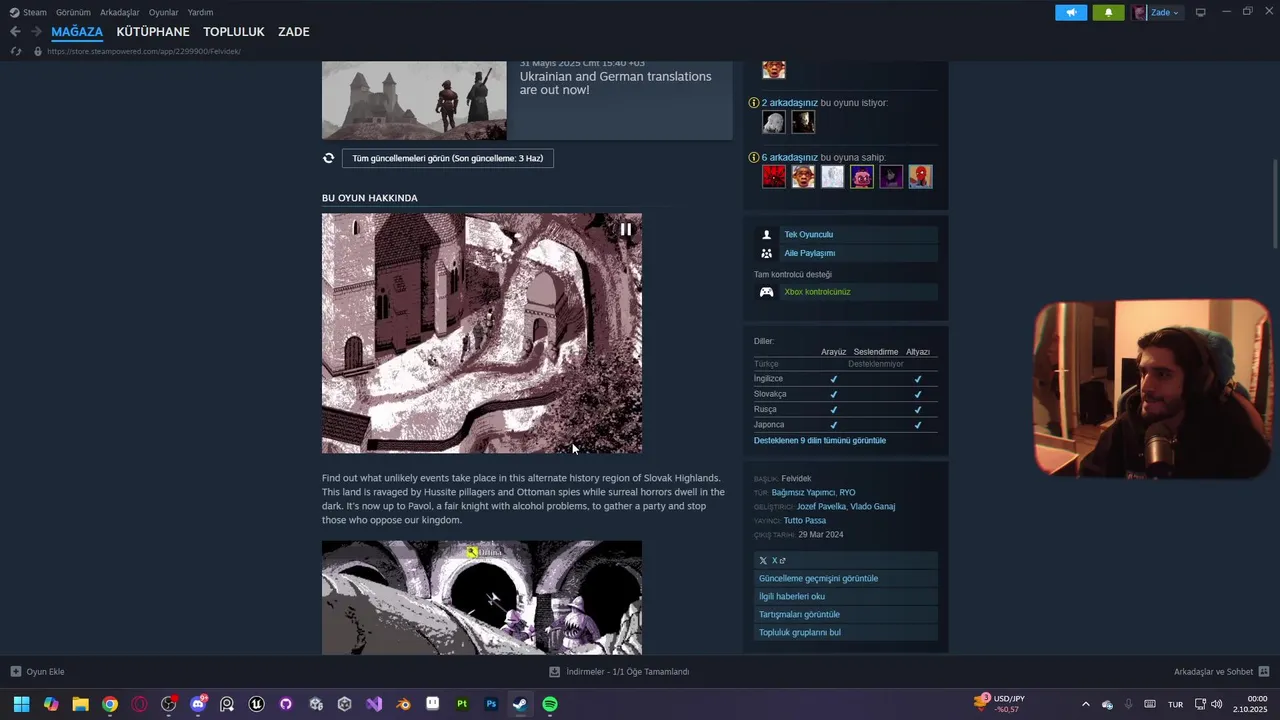Open the USD/JPY taskbar widget

point(999,704)
